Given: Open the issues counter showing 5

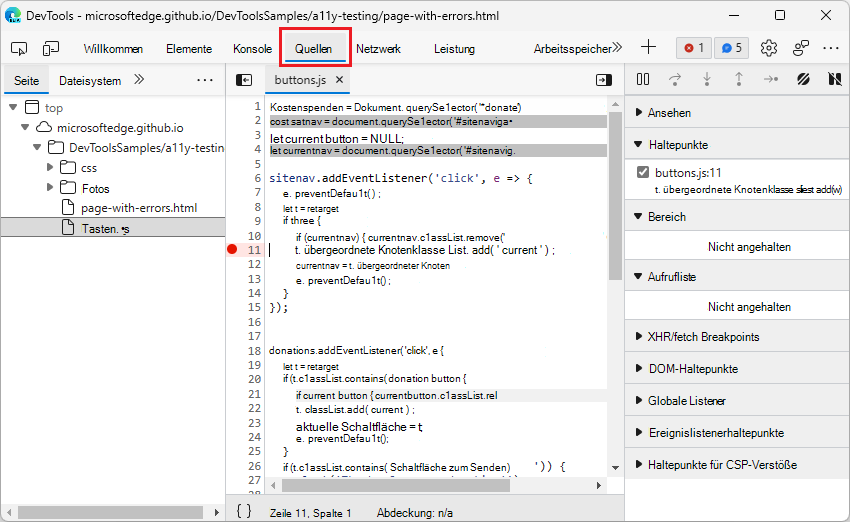Looking at the screenshot, I should pos(731,48).
